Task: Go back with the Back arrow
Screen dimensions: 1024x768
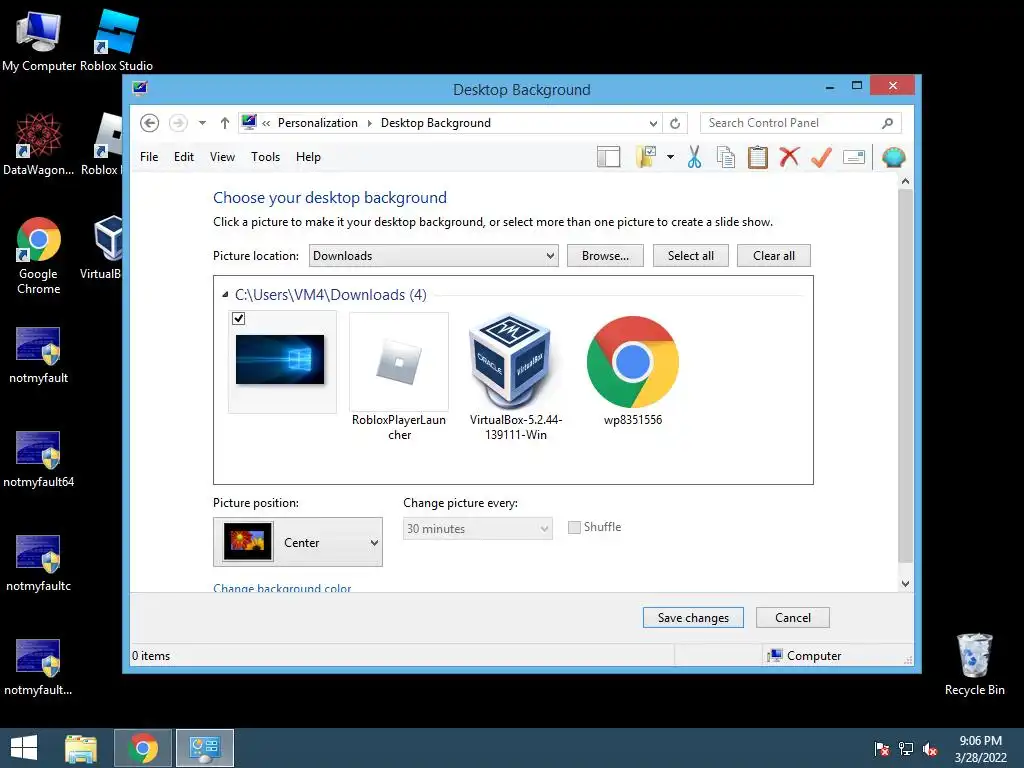Action: coord(150,123)
